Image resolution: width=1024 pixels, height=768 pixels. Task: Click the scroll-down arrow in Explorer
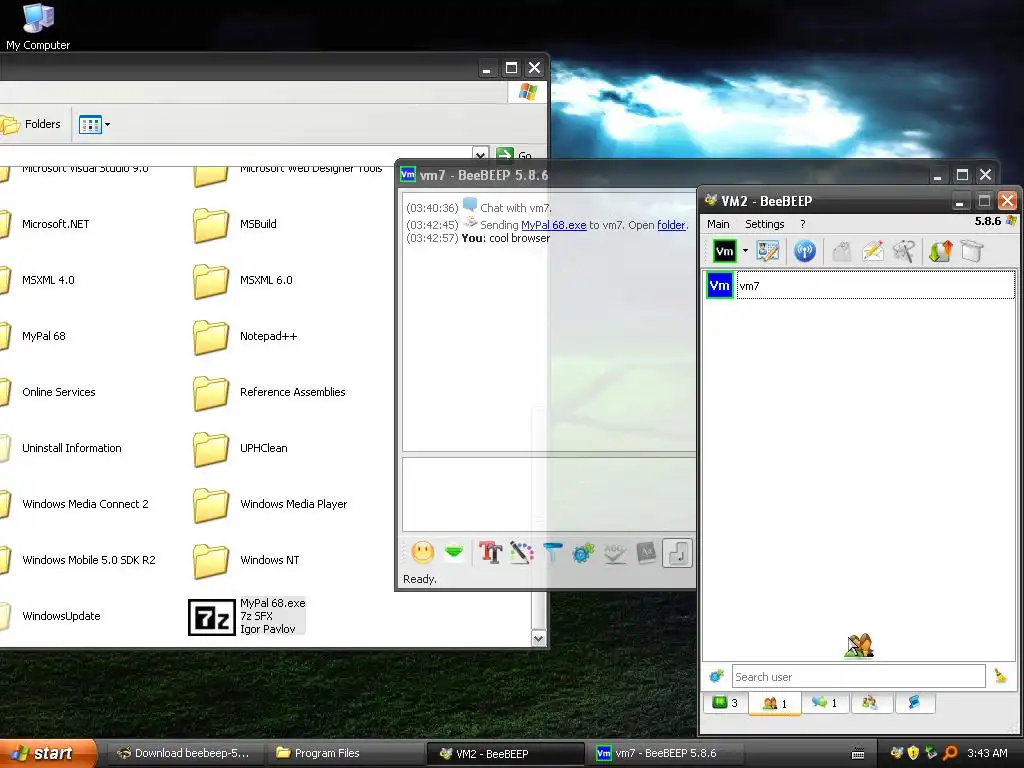[538, 639]
